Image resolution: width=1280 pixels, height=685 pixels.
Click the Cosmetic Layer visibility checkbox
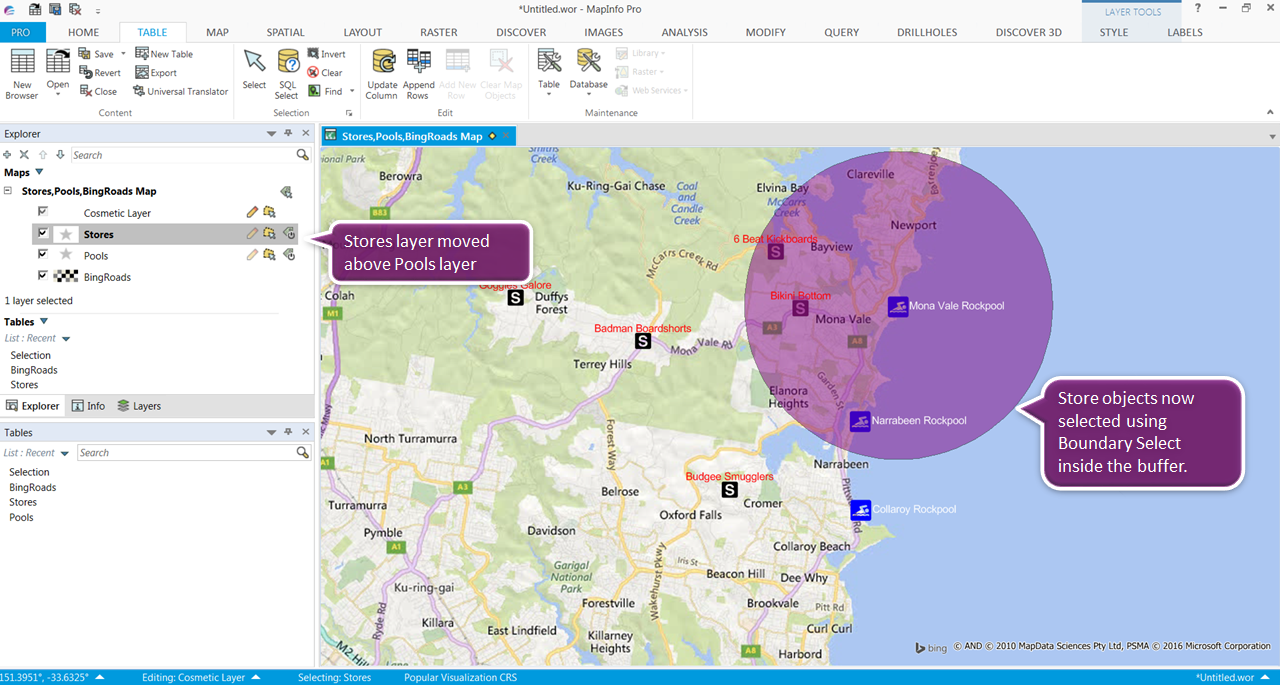click(42, 212)
